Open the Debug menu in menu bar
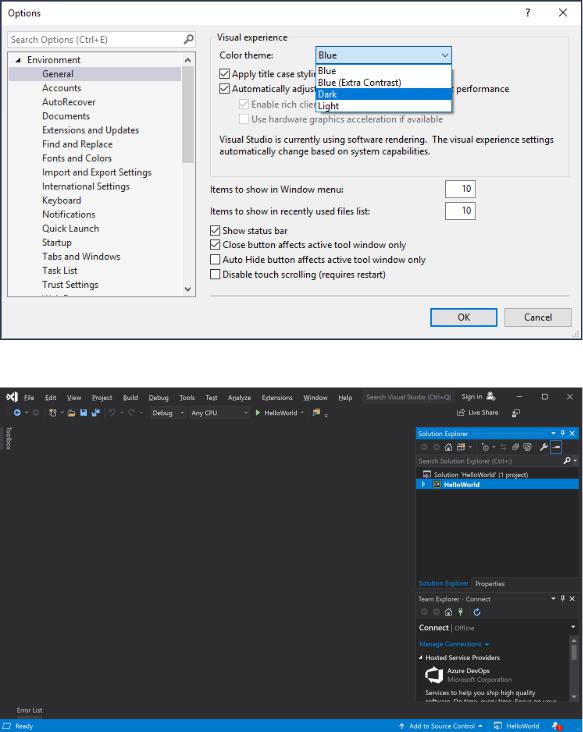This screenshot has height=732, width=583. coord(158,398)
